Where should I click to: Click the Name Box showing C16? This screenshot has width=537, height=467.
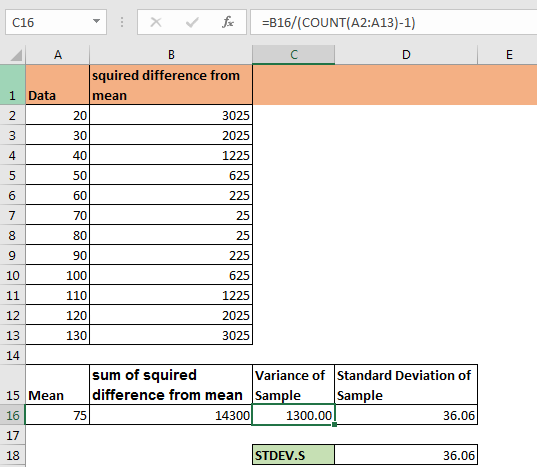click(56, 22)
